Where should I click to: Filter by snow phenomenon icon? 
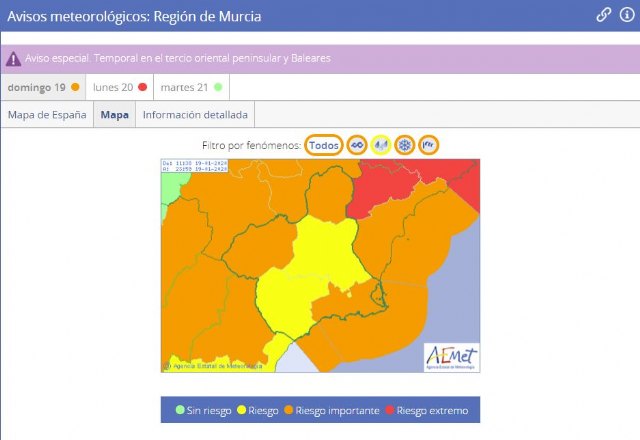pyautogui.click(x=404, y=145)
